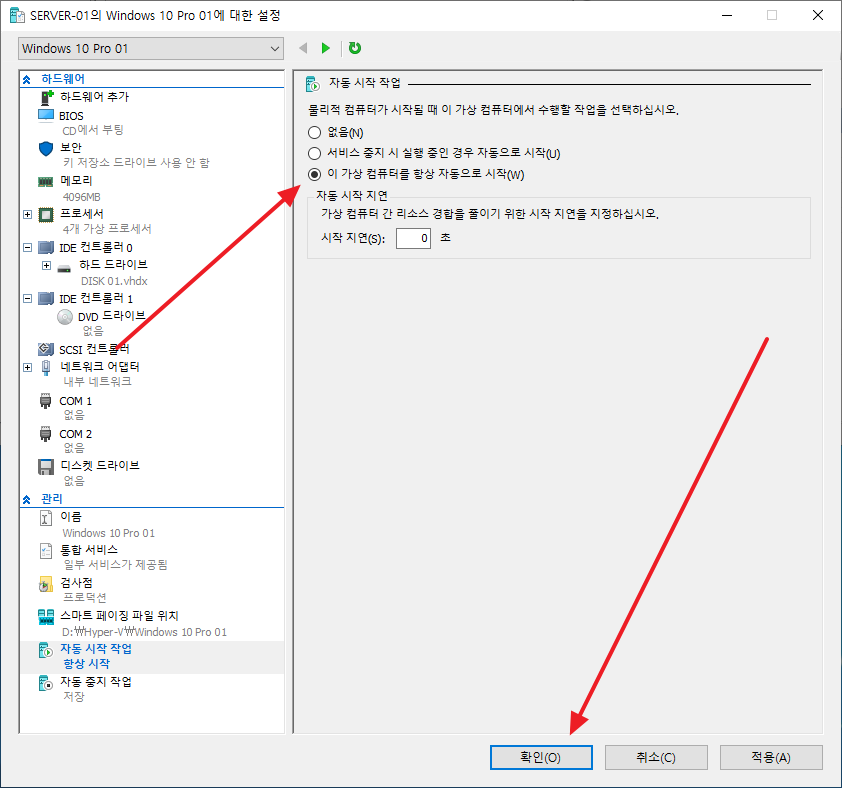This screenshot has height=788, width=842.
Task: Expand the 프로세서 tree node
Action: (27, 215)
